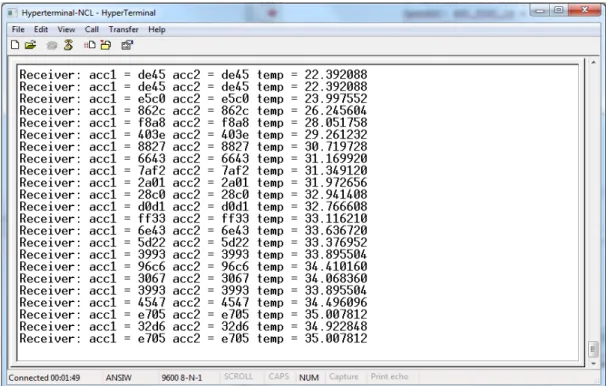Click the temp value 26.245604

(335, 111)
